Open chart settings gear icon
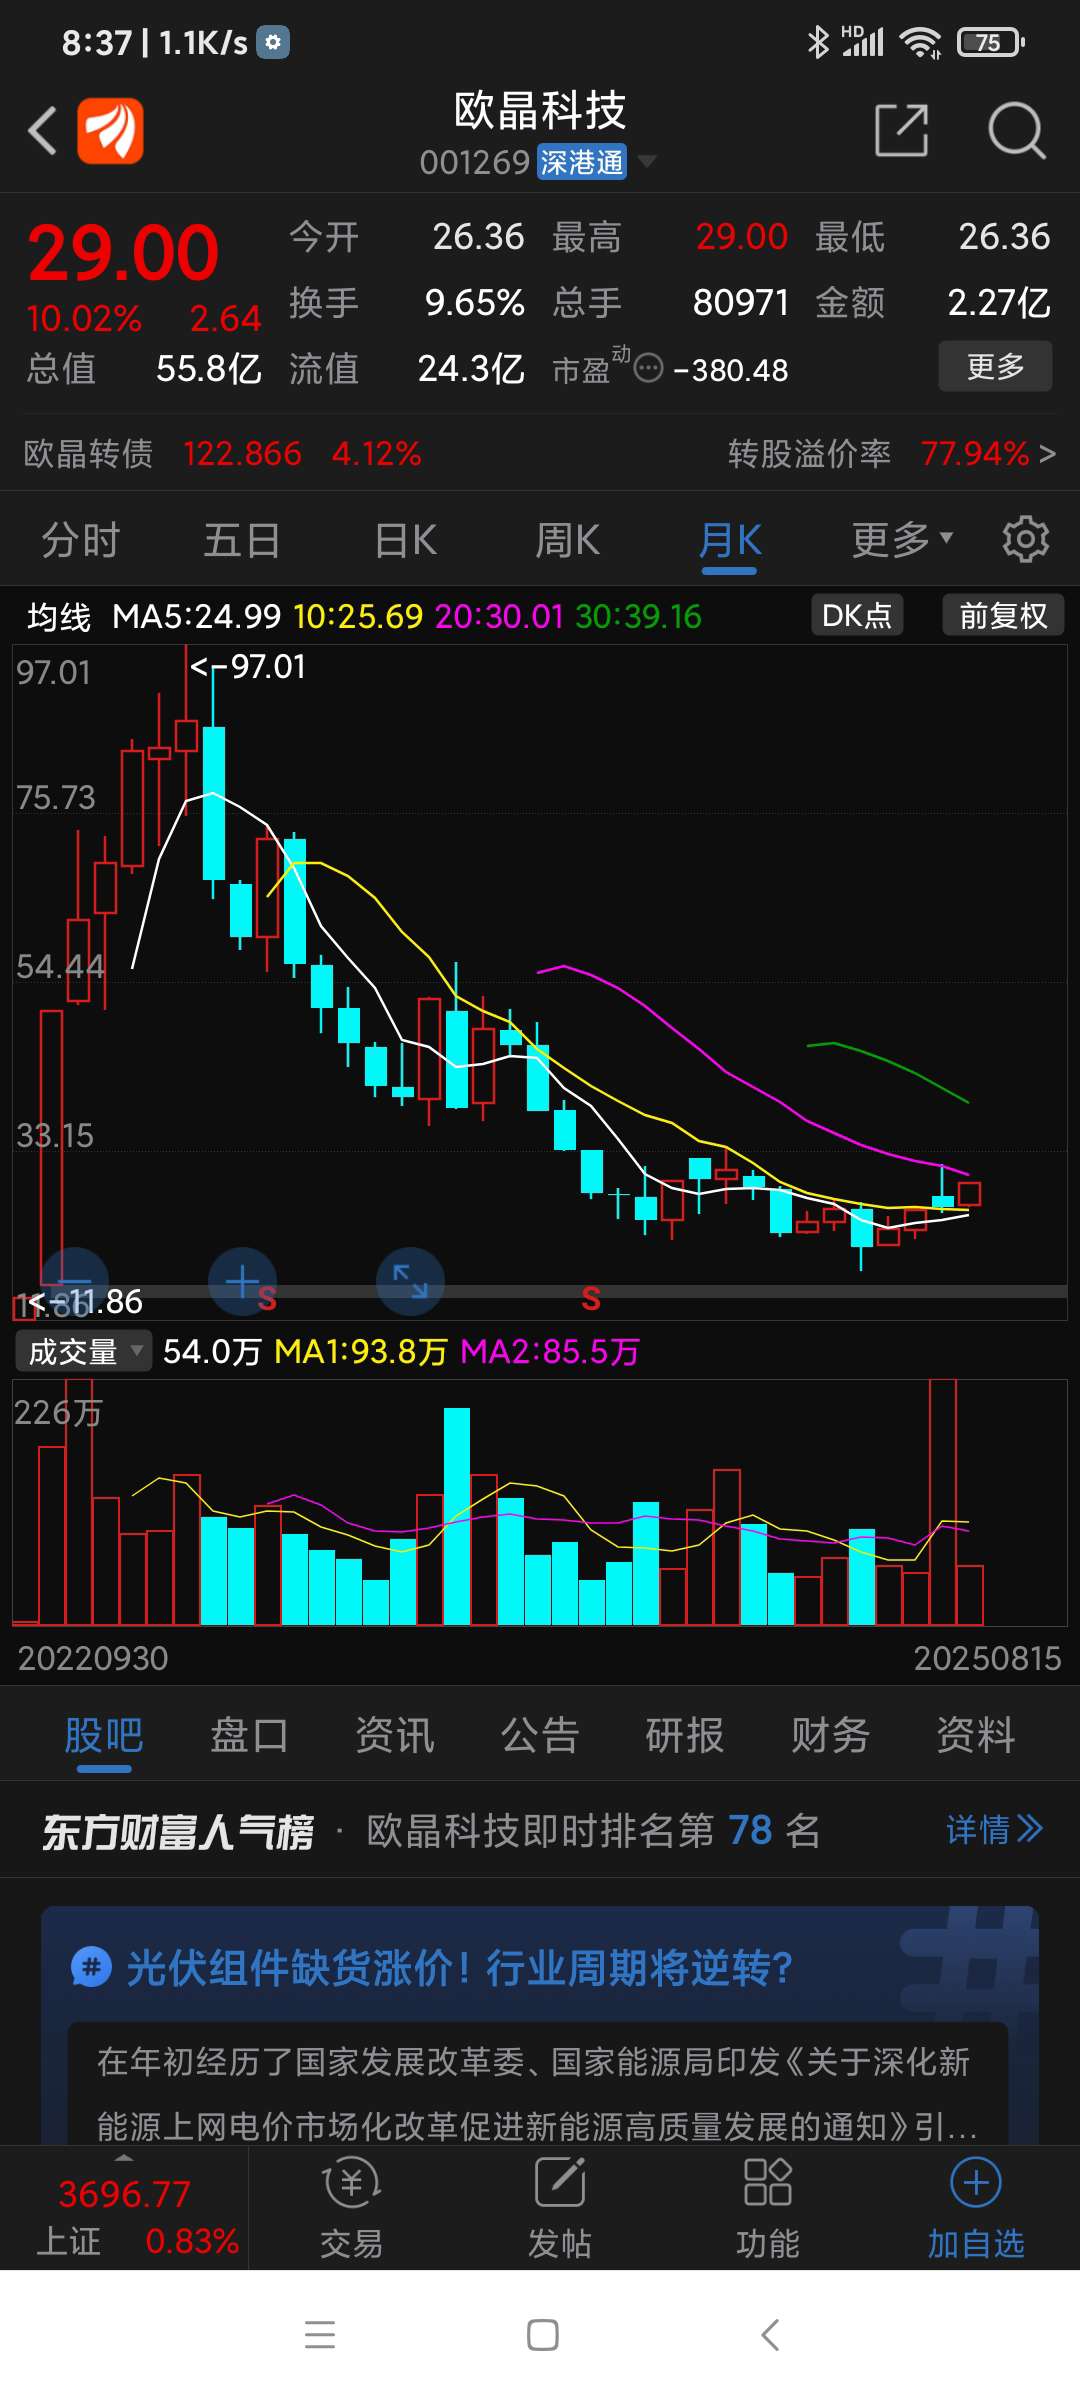The height and width of the screenshot is (2400, 1080). [1026, 539]
